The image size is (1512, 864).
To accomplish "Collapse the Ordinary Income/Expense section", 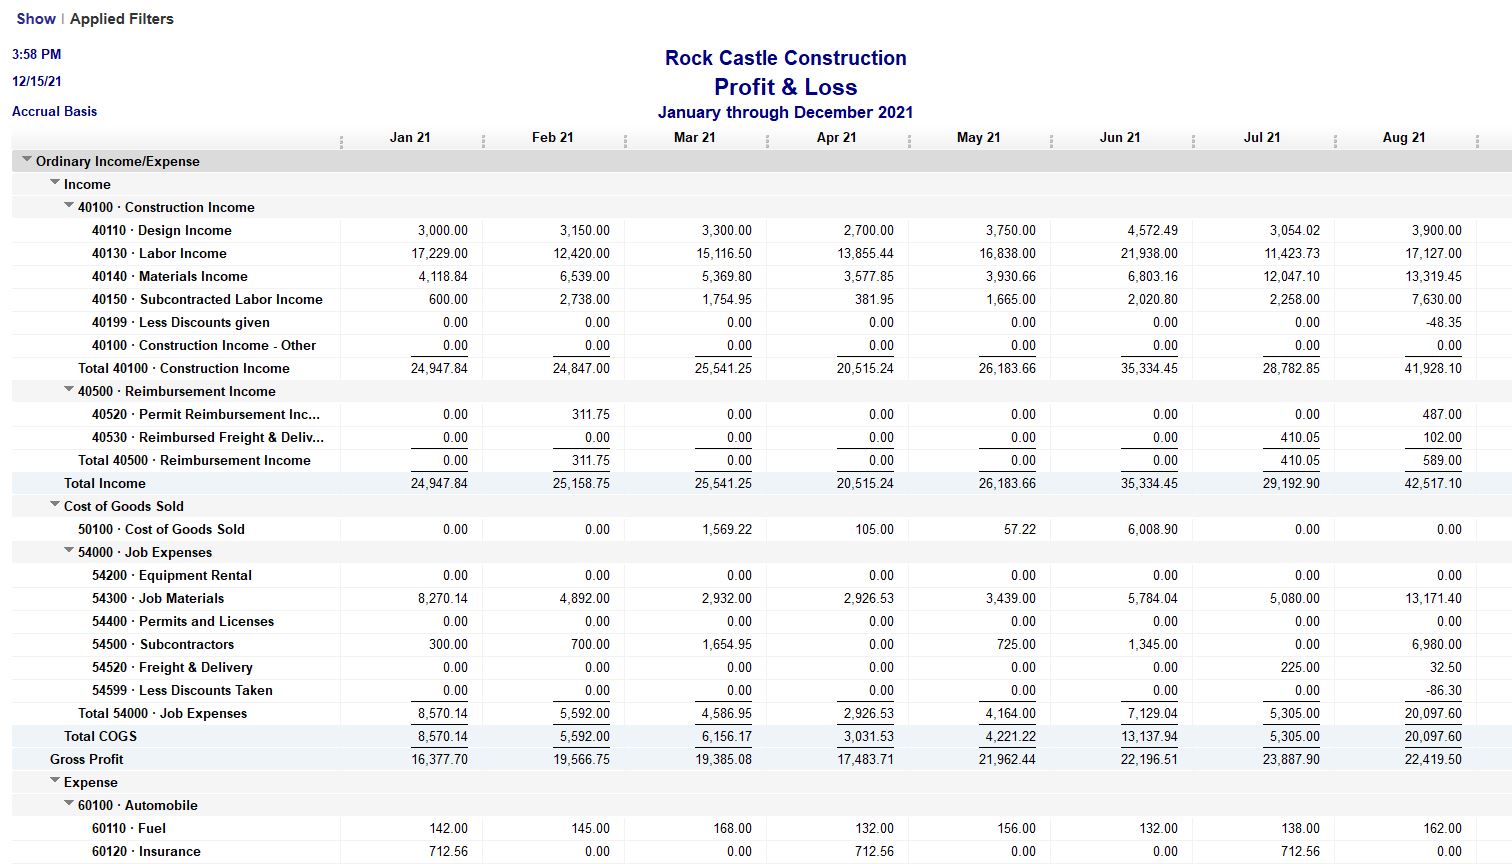I will 27,160.
